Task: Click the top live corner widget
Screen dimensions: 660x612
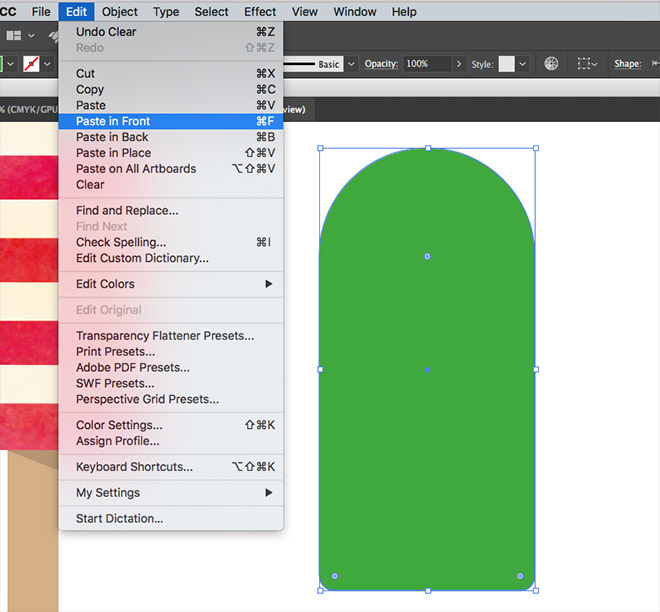Action: tap(427, 256)
